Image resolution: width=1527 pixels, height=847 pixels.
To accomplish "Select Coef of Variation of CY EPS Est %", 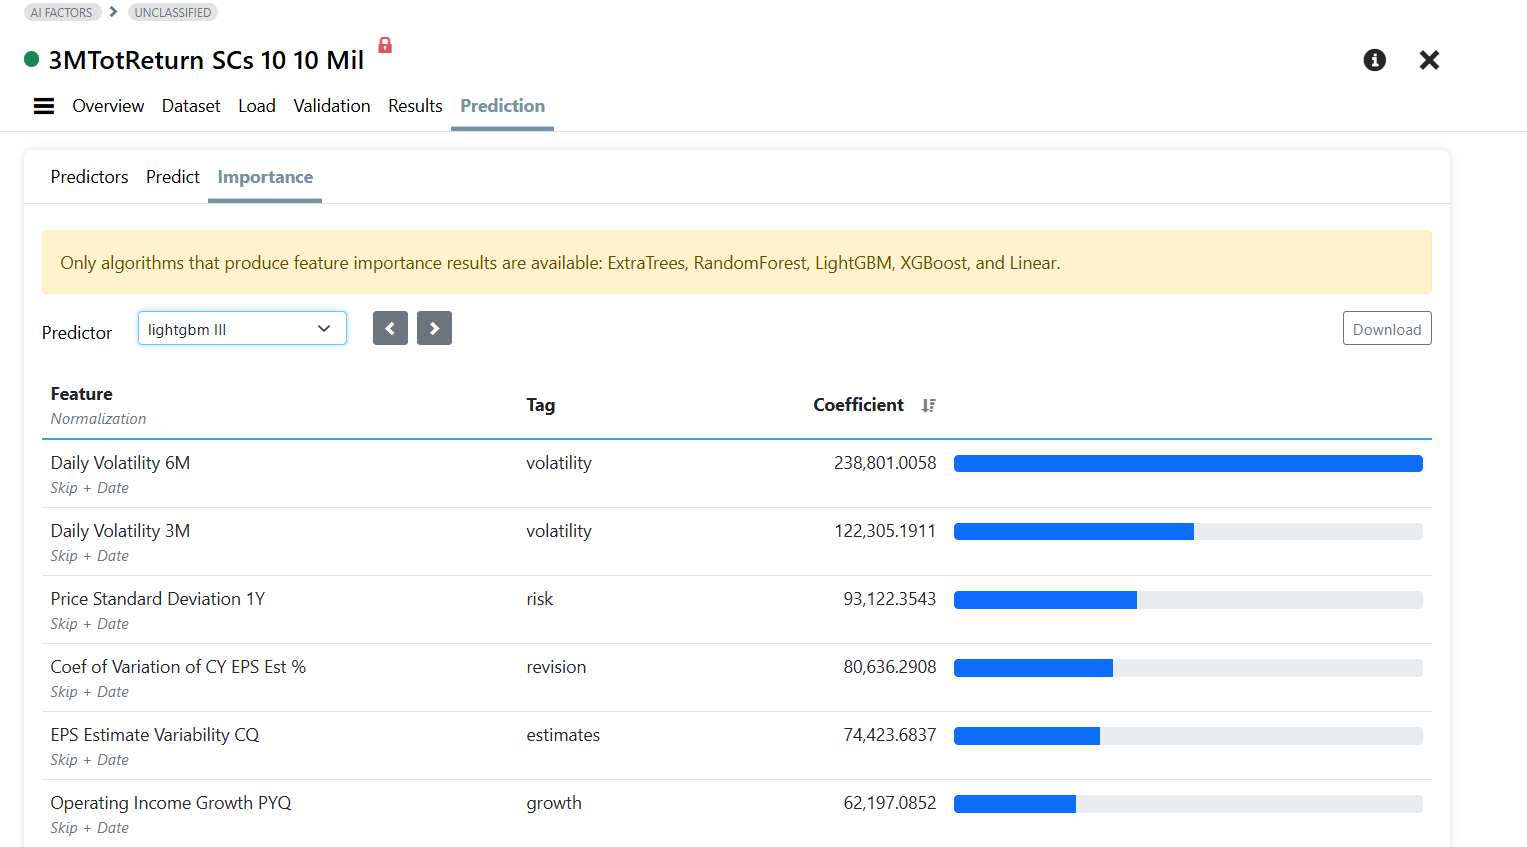I will click(178, 667).
